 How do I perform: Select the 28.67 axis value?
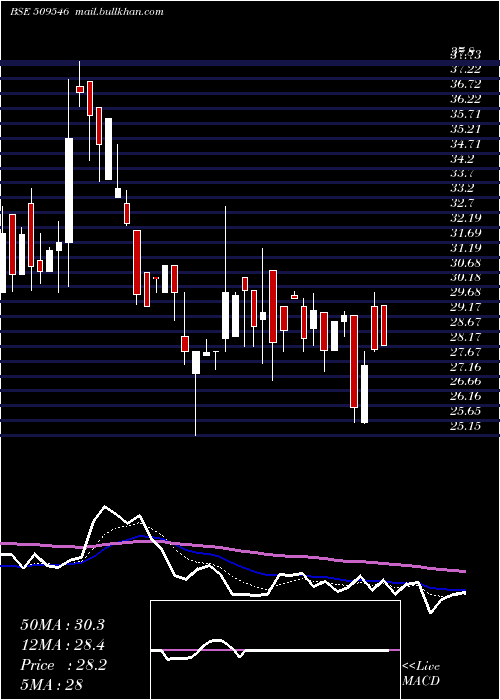[466, 322]
